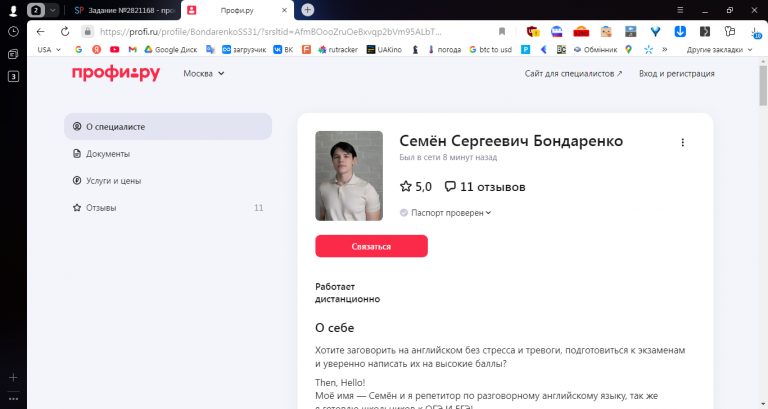768x409 pixels.
Task: Expand the USA bookmarks folder
Action: coord(49,49)
